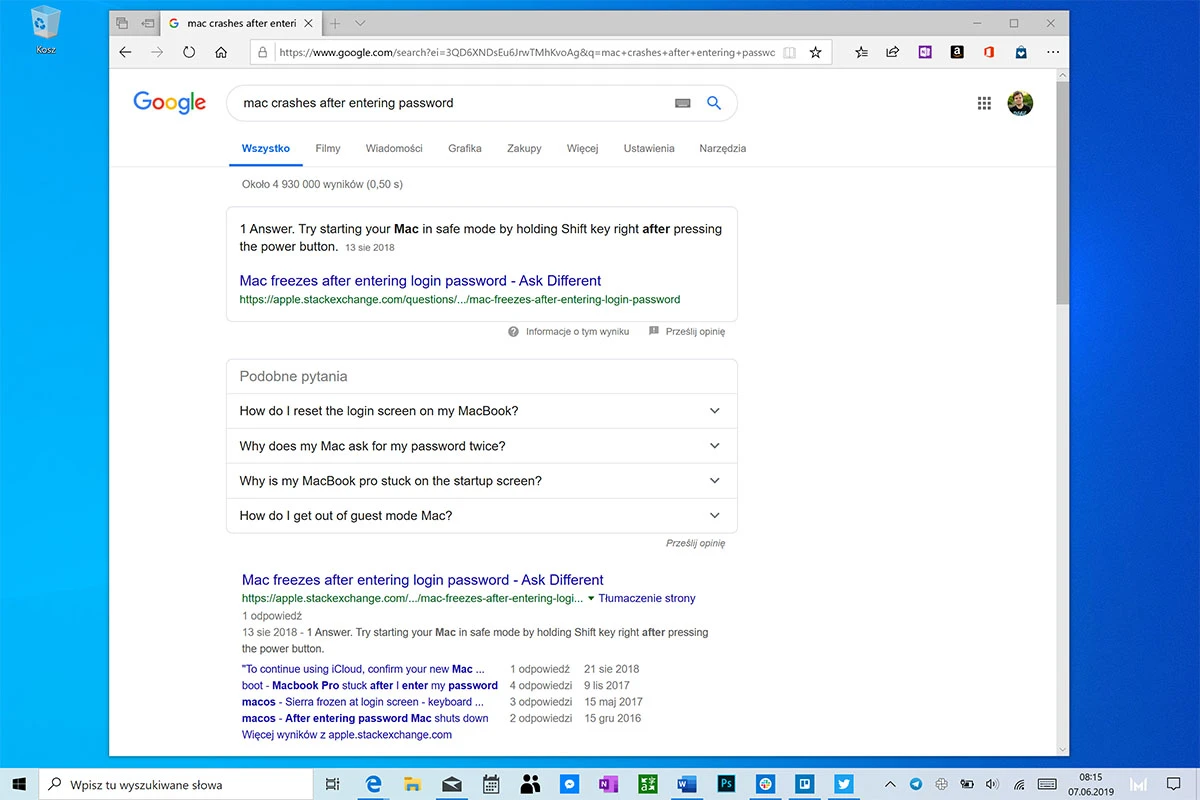Open the on-screen keyboard in search box
Screen dimensions: 1200x800
point(683,103)
